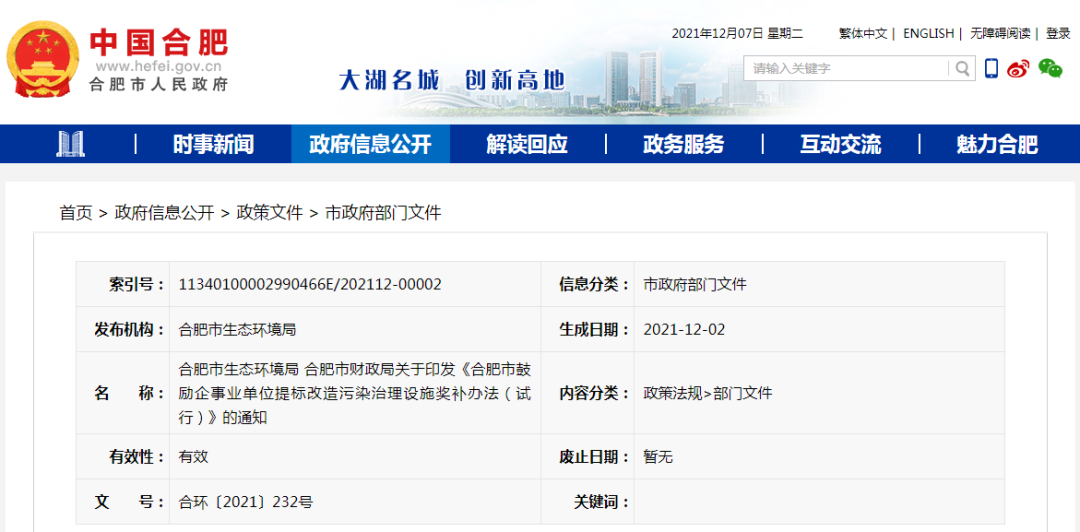
Task: Switch to ENGLISH version
Action: [x=928, y=33]
